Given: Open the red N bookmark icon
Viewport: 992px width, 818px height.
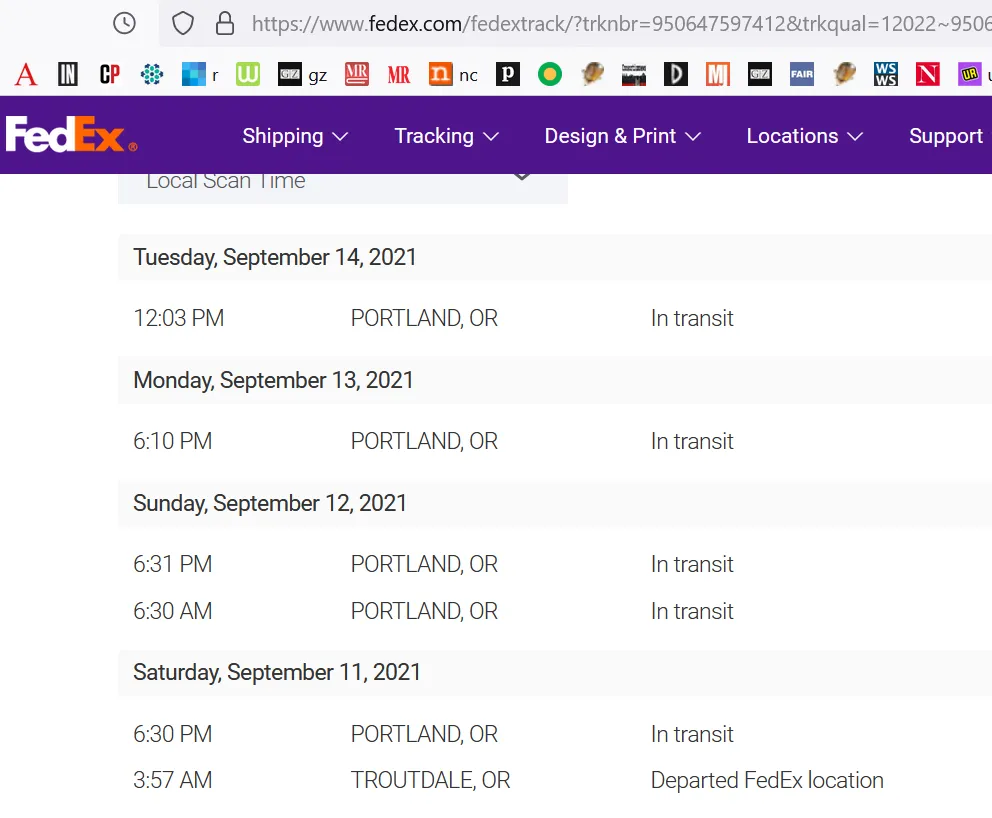Looking at the screenshot, I should pyautogui.click(x=928, y=74).
